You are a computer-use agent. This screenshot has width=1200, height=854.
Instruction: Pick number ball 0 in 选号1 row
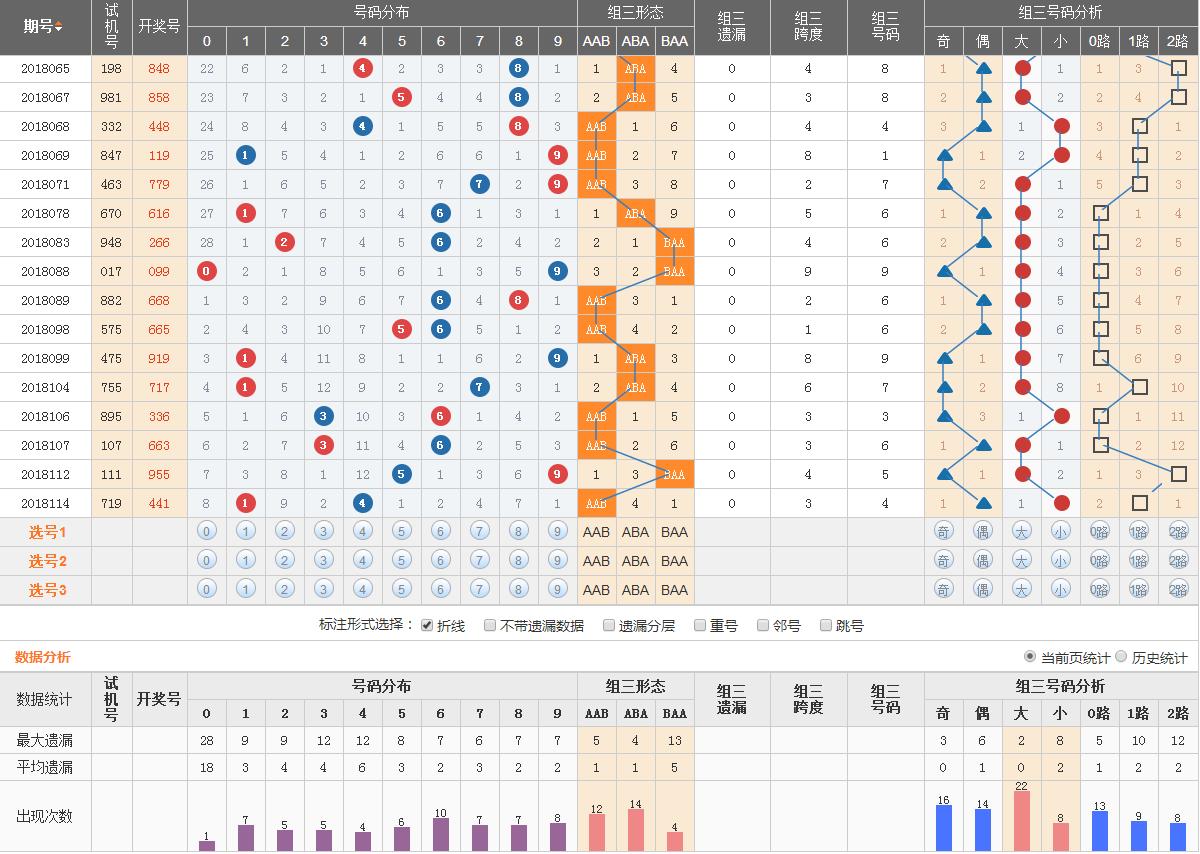207,532
